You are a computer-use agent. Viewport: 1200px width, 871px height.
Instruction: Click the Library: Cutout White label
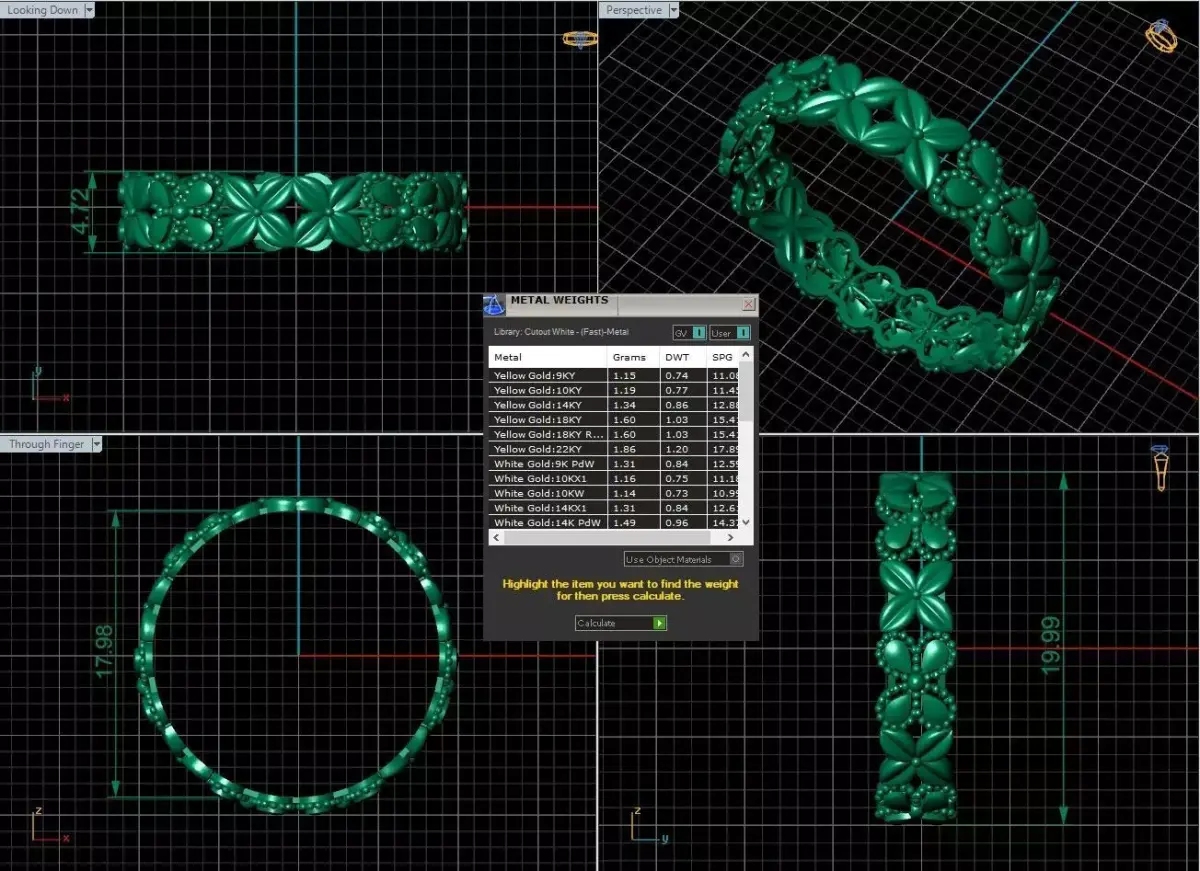[x=561, y=332]
